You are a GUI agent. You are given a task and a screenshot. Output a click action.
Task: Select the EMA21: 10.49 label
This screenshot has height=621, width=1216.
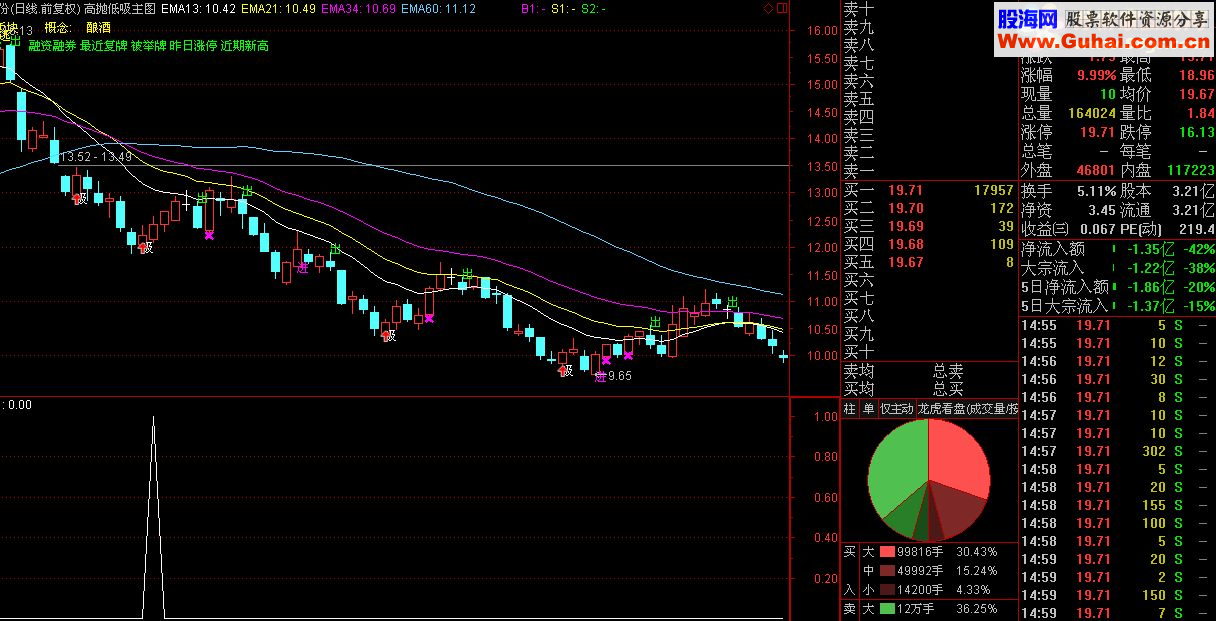(x=279, y=8)
